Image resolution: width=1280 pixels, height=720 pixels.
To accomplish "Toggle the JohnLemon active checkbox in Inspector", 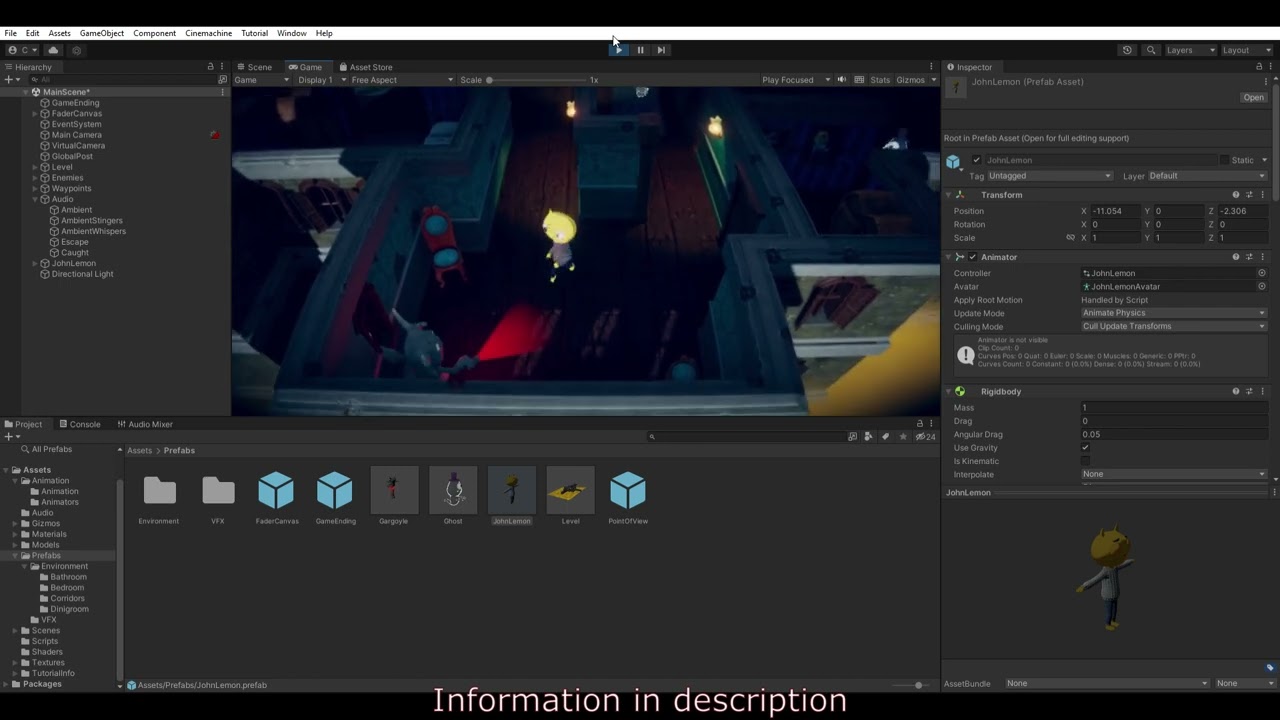I will 977,160.
